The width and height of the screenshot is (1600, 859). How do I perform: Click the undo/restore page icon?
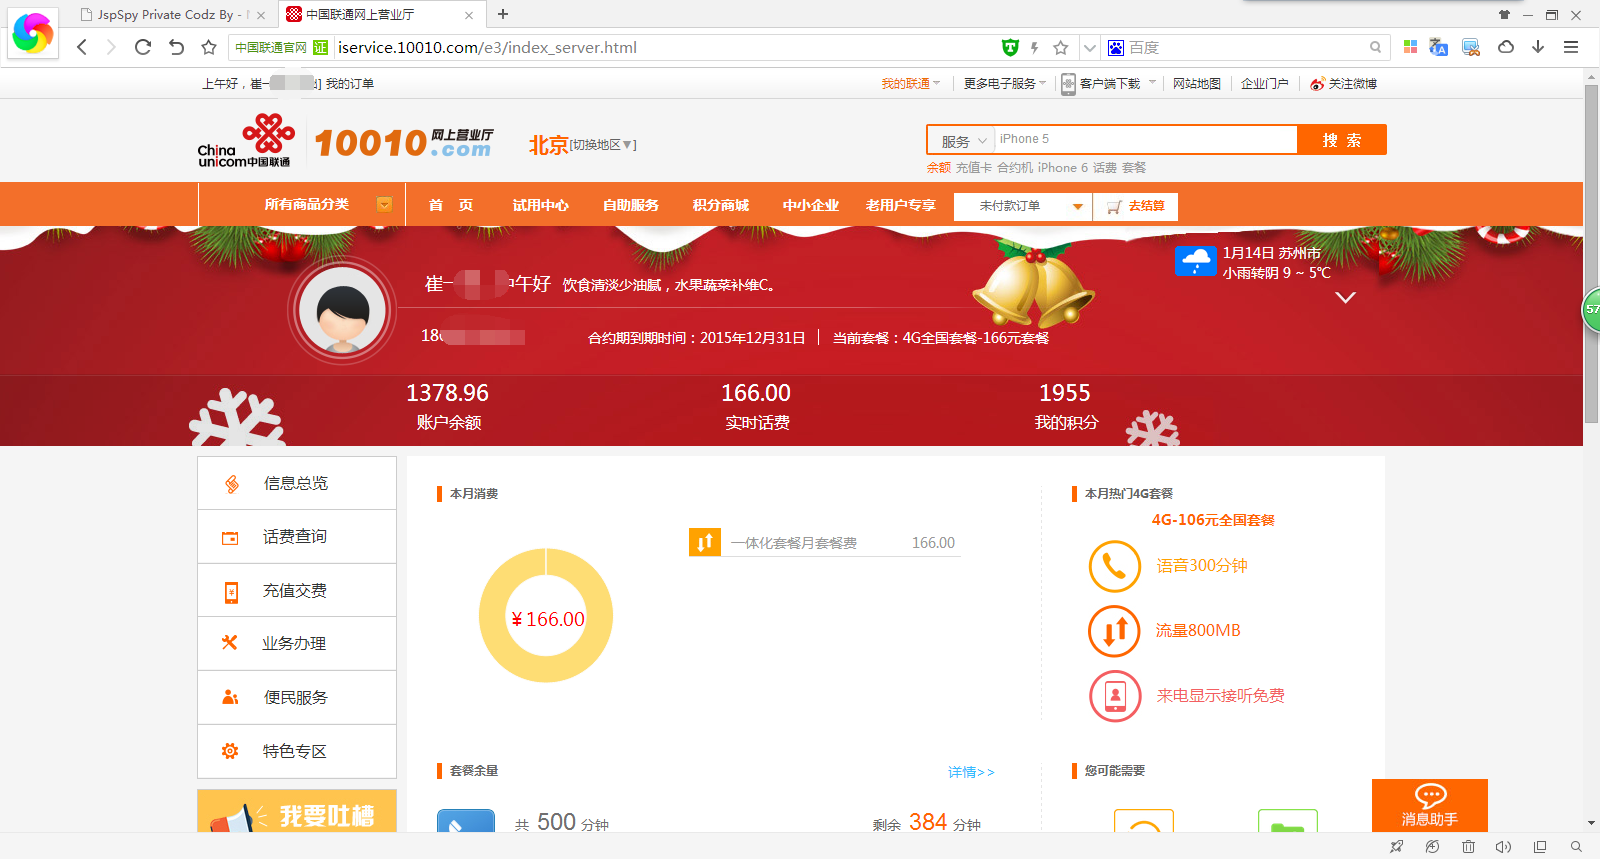[x=176, y=47]
